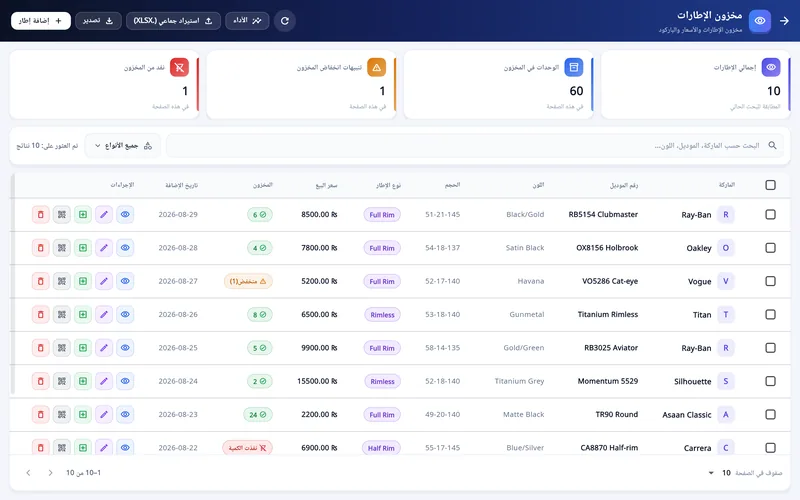Open rows per page dropdown showing 10
The image size is (800, 500).
(719, 473)
